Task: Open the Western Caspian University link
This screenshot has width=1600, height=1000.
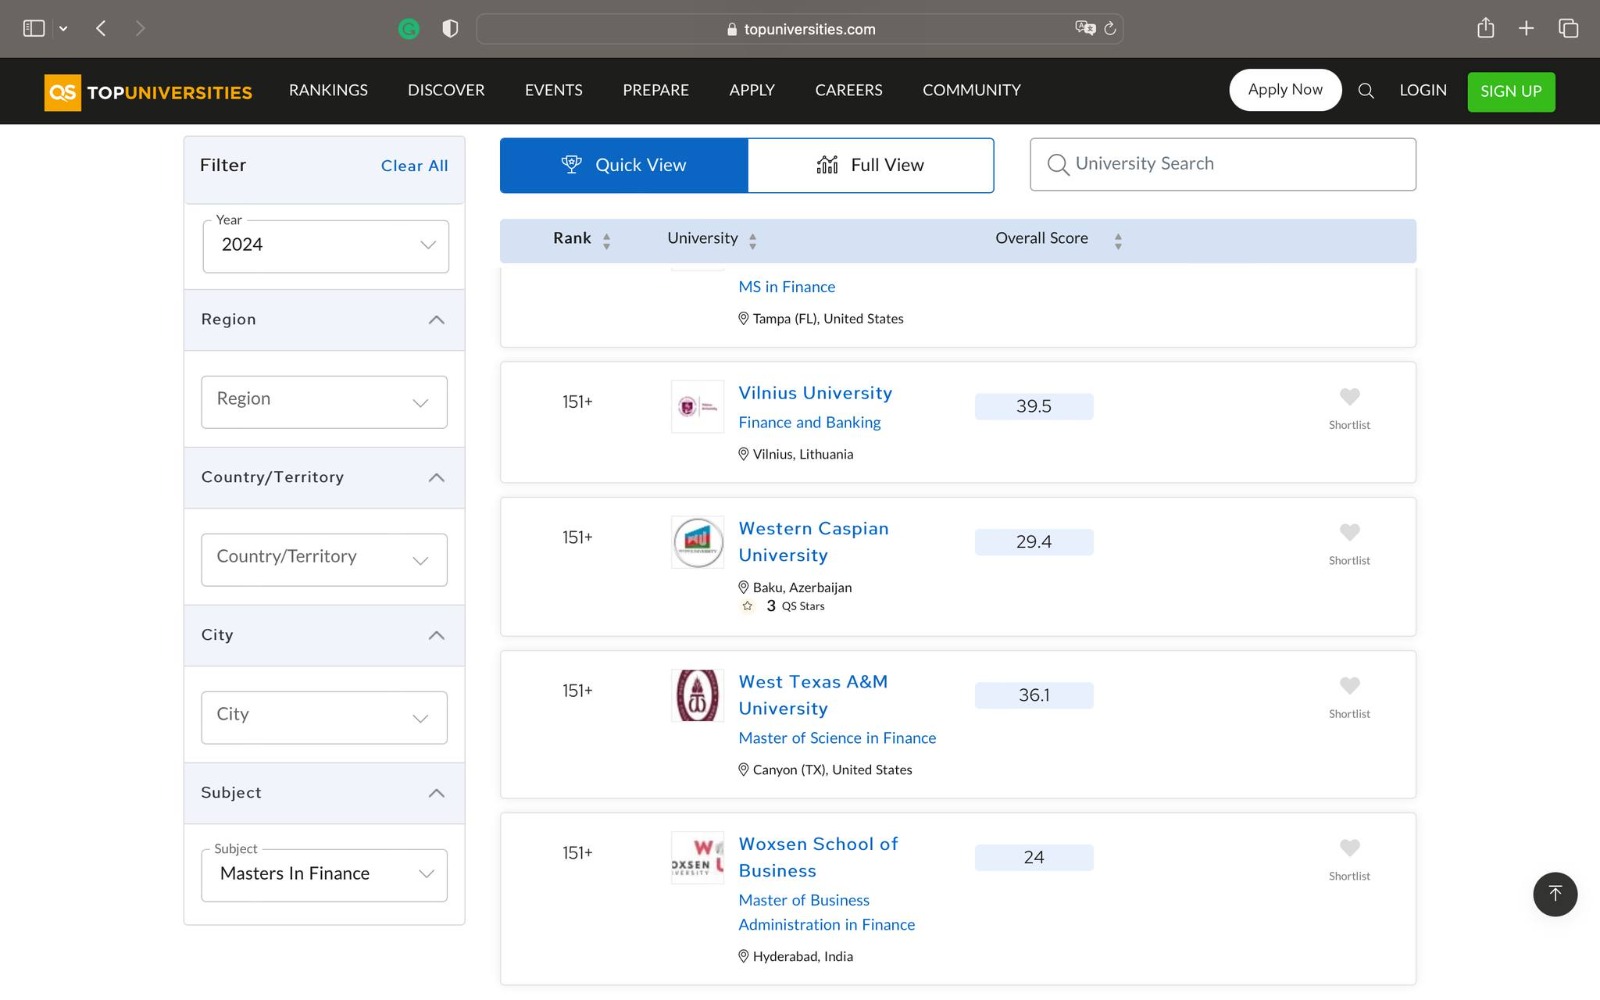Action: coord(813,541)
